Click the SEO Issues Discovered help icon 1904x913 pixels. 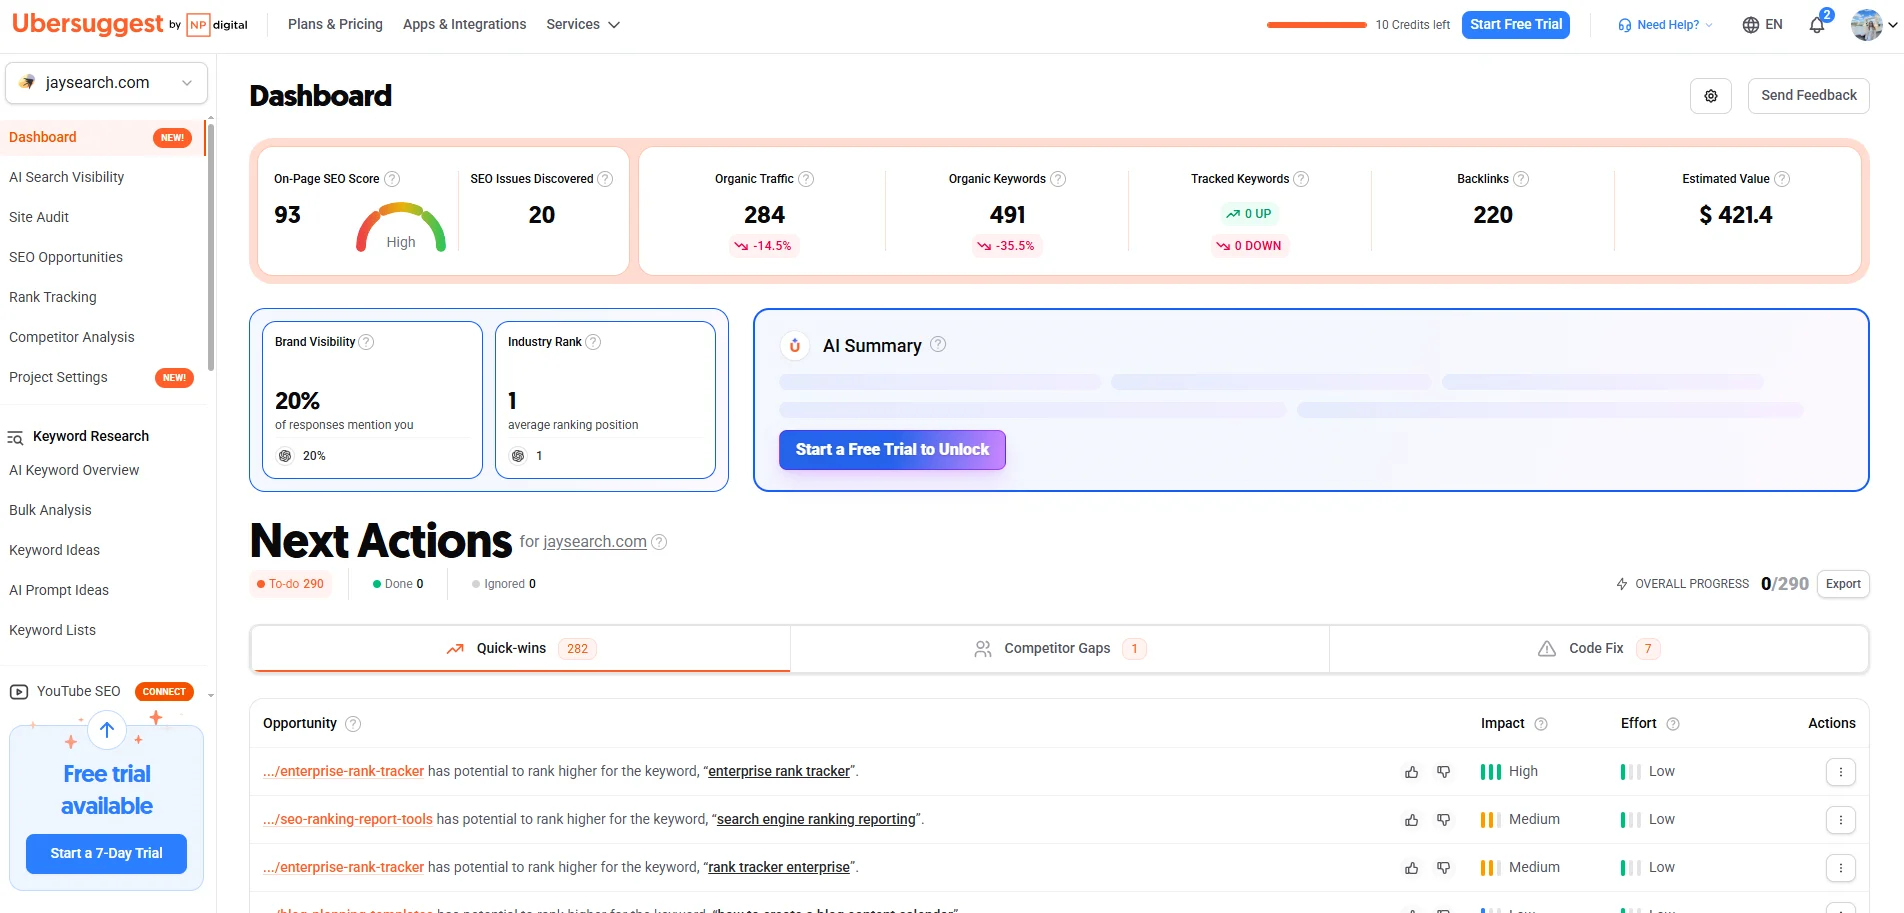pos(605,179)
